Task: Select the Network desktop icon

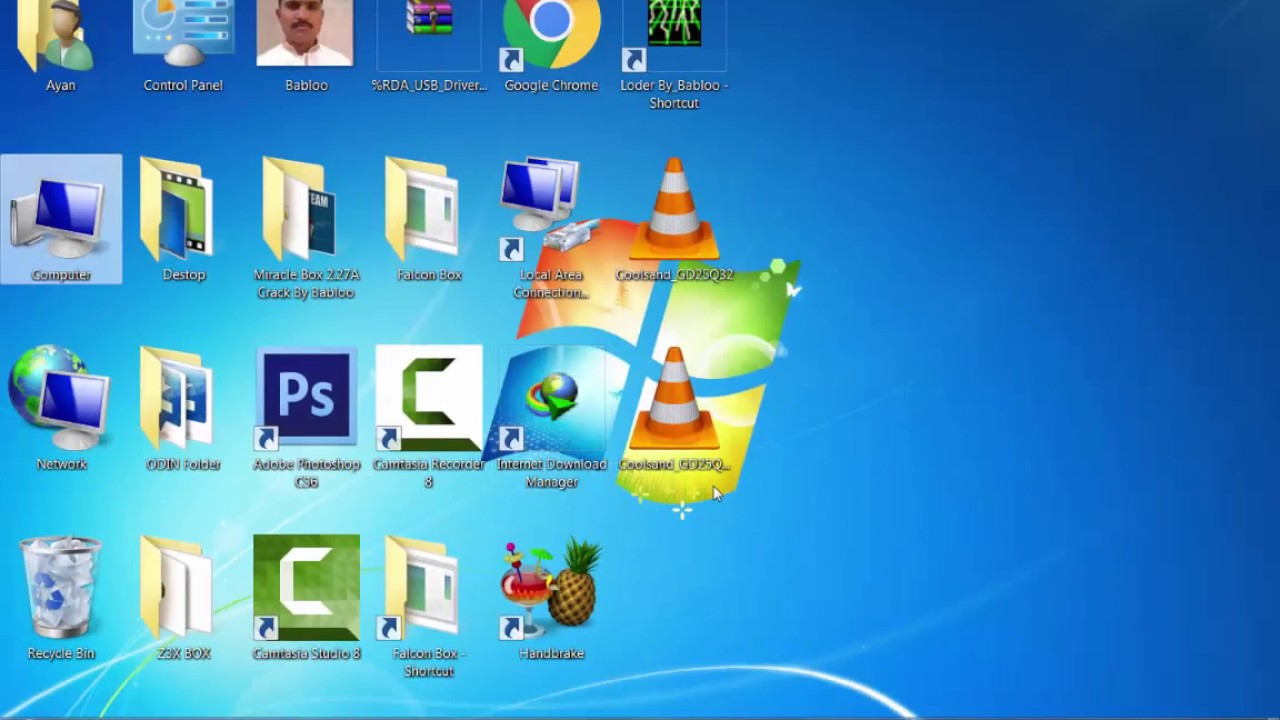Action: 61,398
